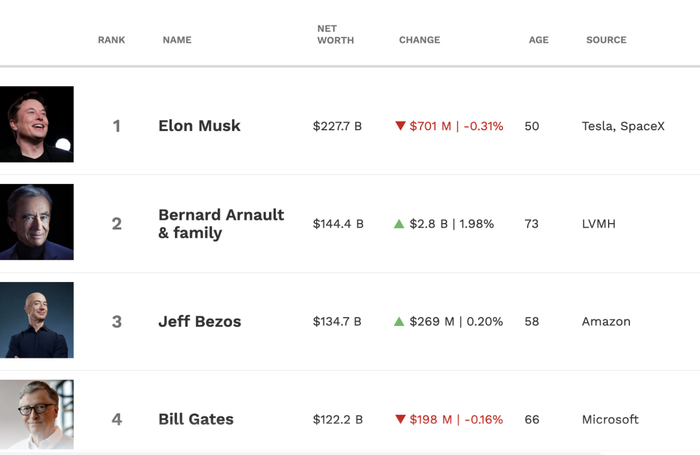Viewport: 700px width, 455px height.
Task: Open the Elon Musk name link
Action: [x=199, y=126]
